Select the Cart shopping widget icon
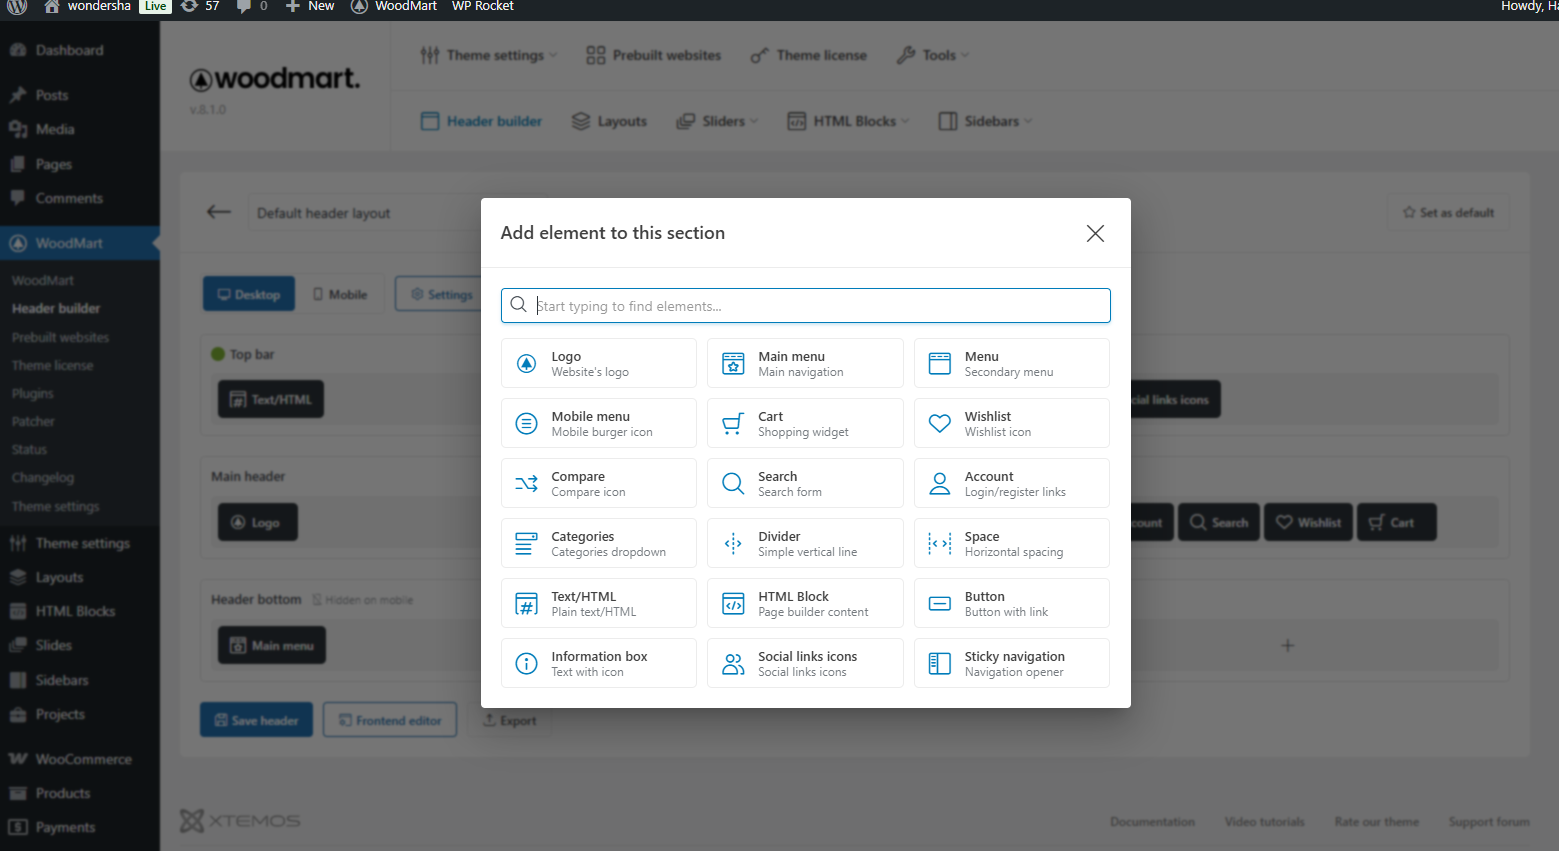The width and height of the screenshot is (1559, 851). 733,424
